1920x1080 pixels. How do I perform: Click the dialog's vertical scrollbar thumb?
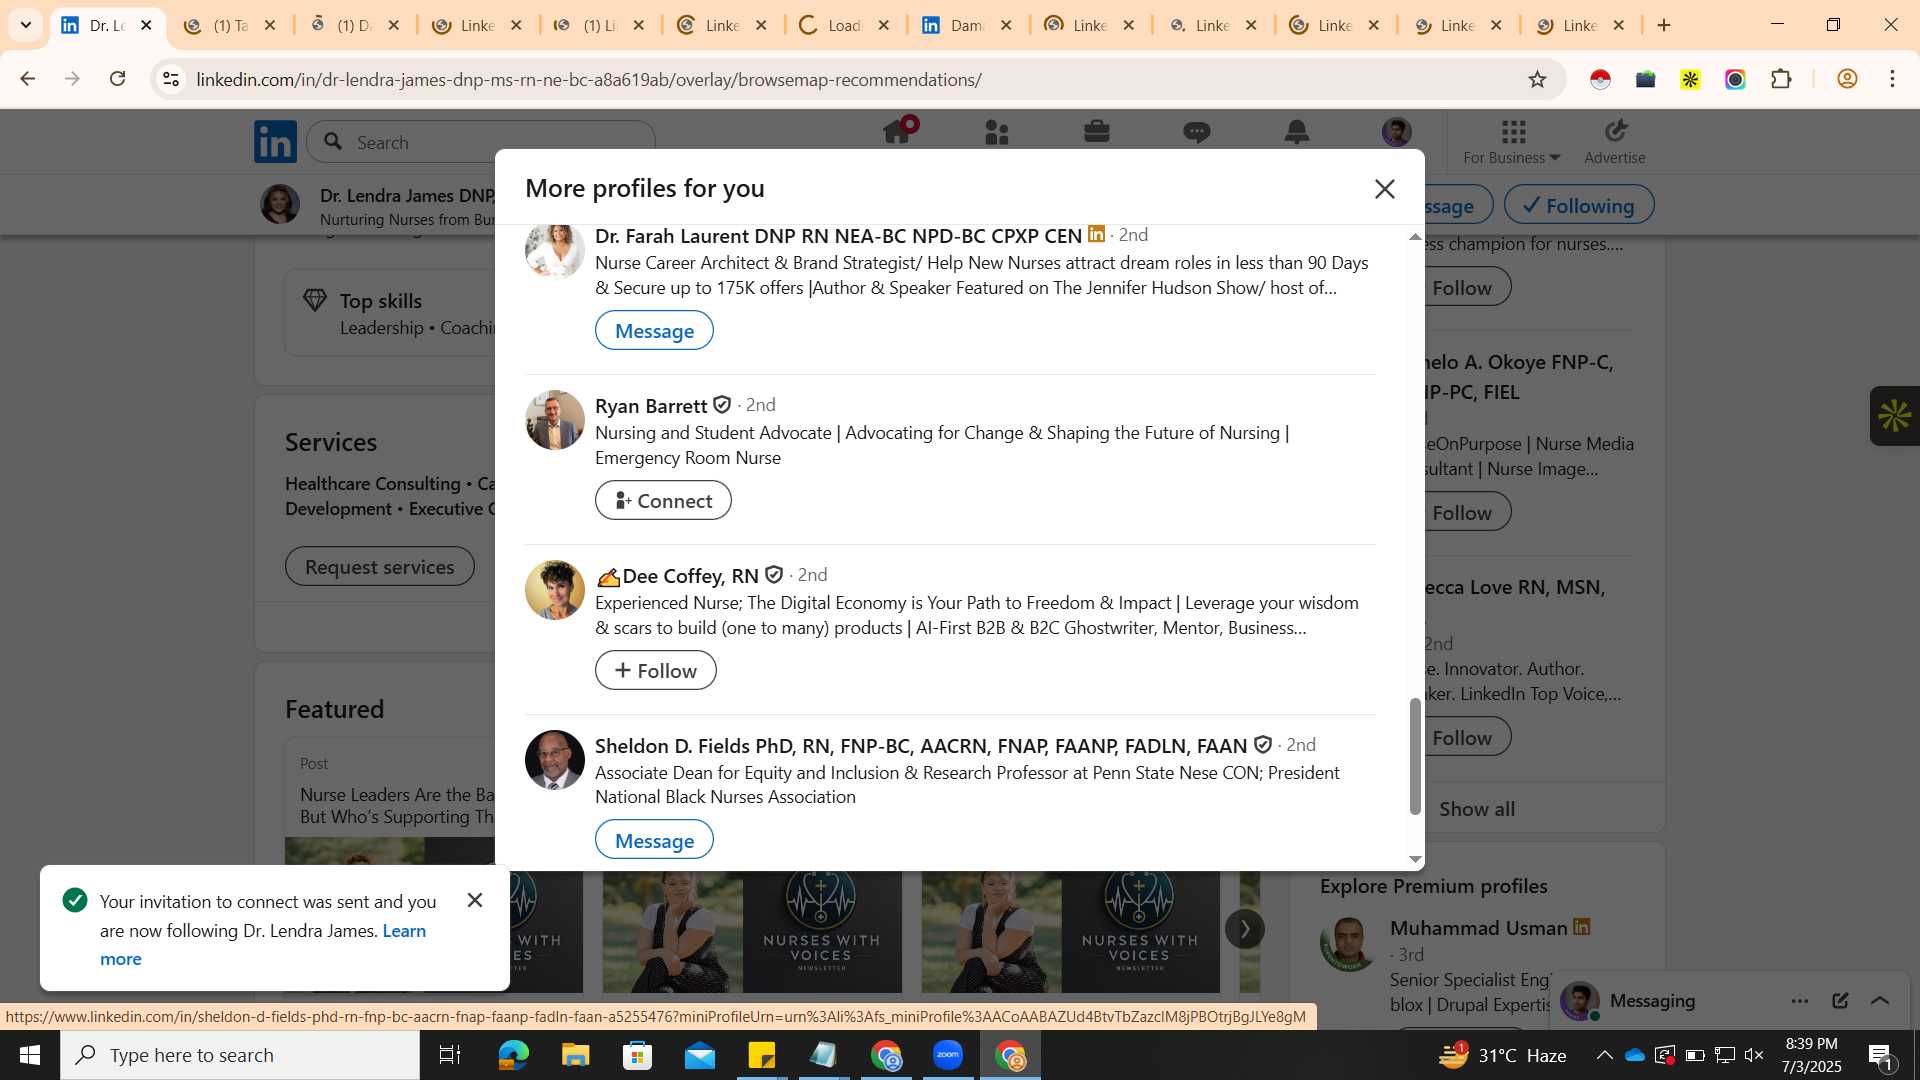[1414, 756]
